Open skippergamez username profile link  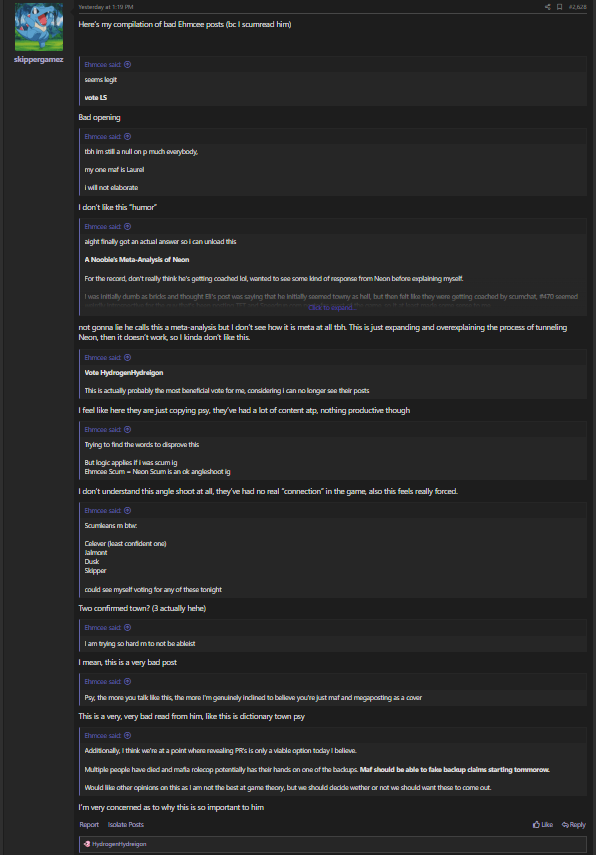click(39, 59)
